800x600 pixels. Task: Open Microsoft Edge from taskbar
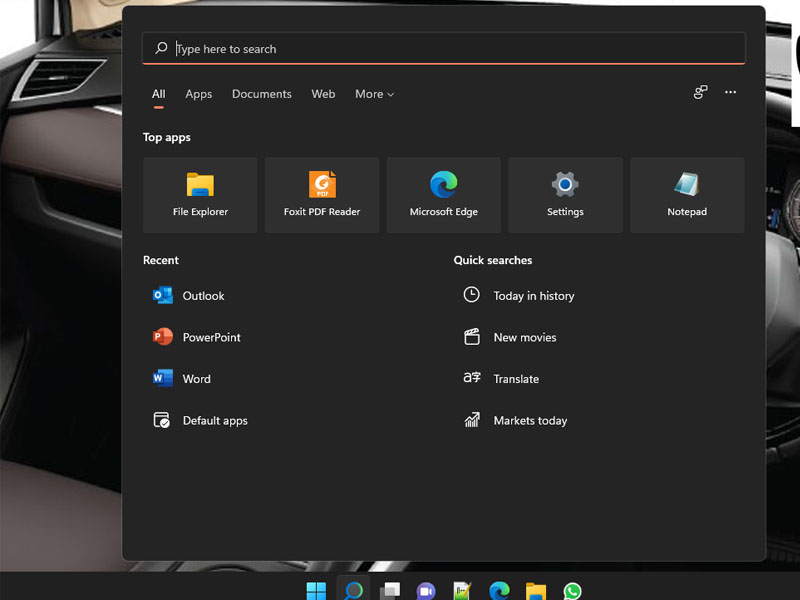[x=499, y=591]
